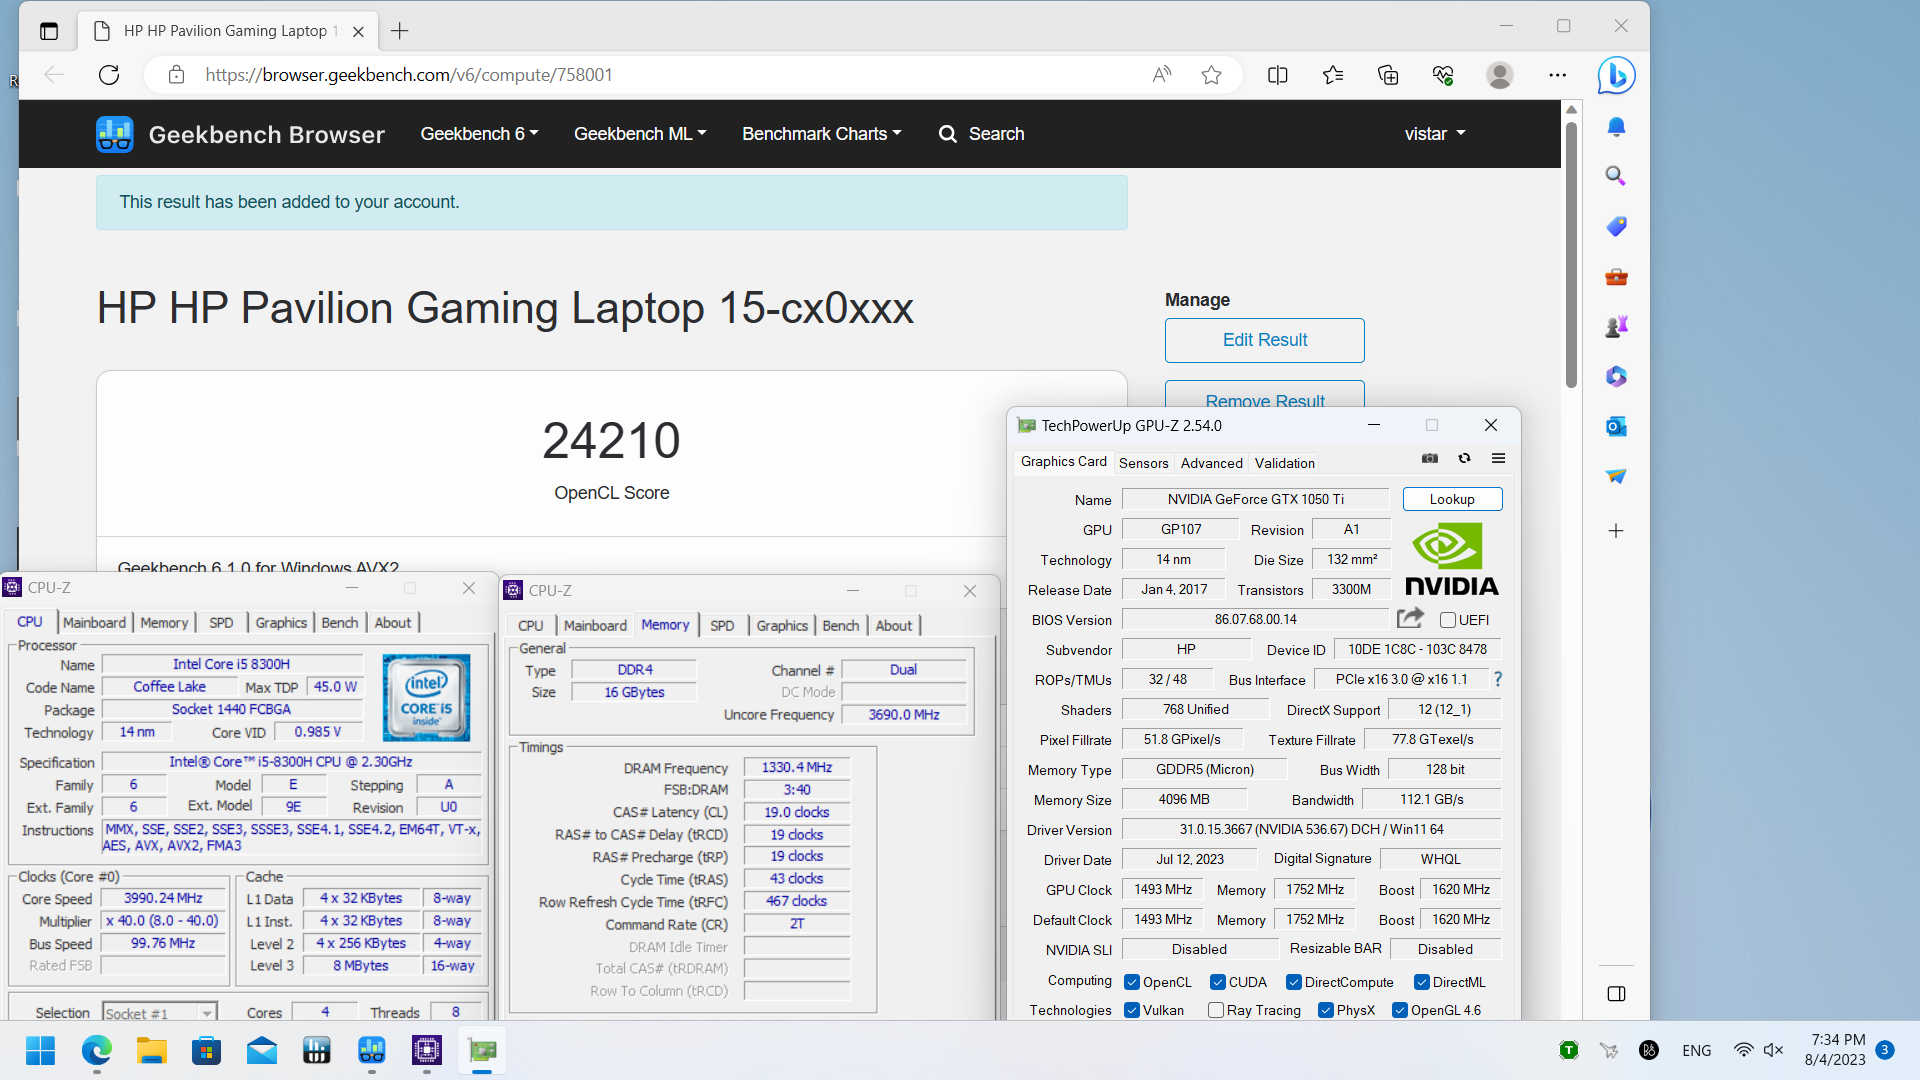Toggle the PhysX checkbox in GPU-Z
The image size is (1920, 1080).
coord(1326,1010)
